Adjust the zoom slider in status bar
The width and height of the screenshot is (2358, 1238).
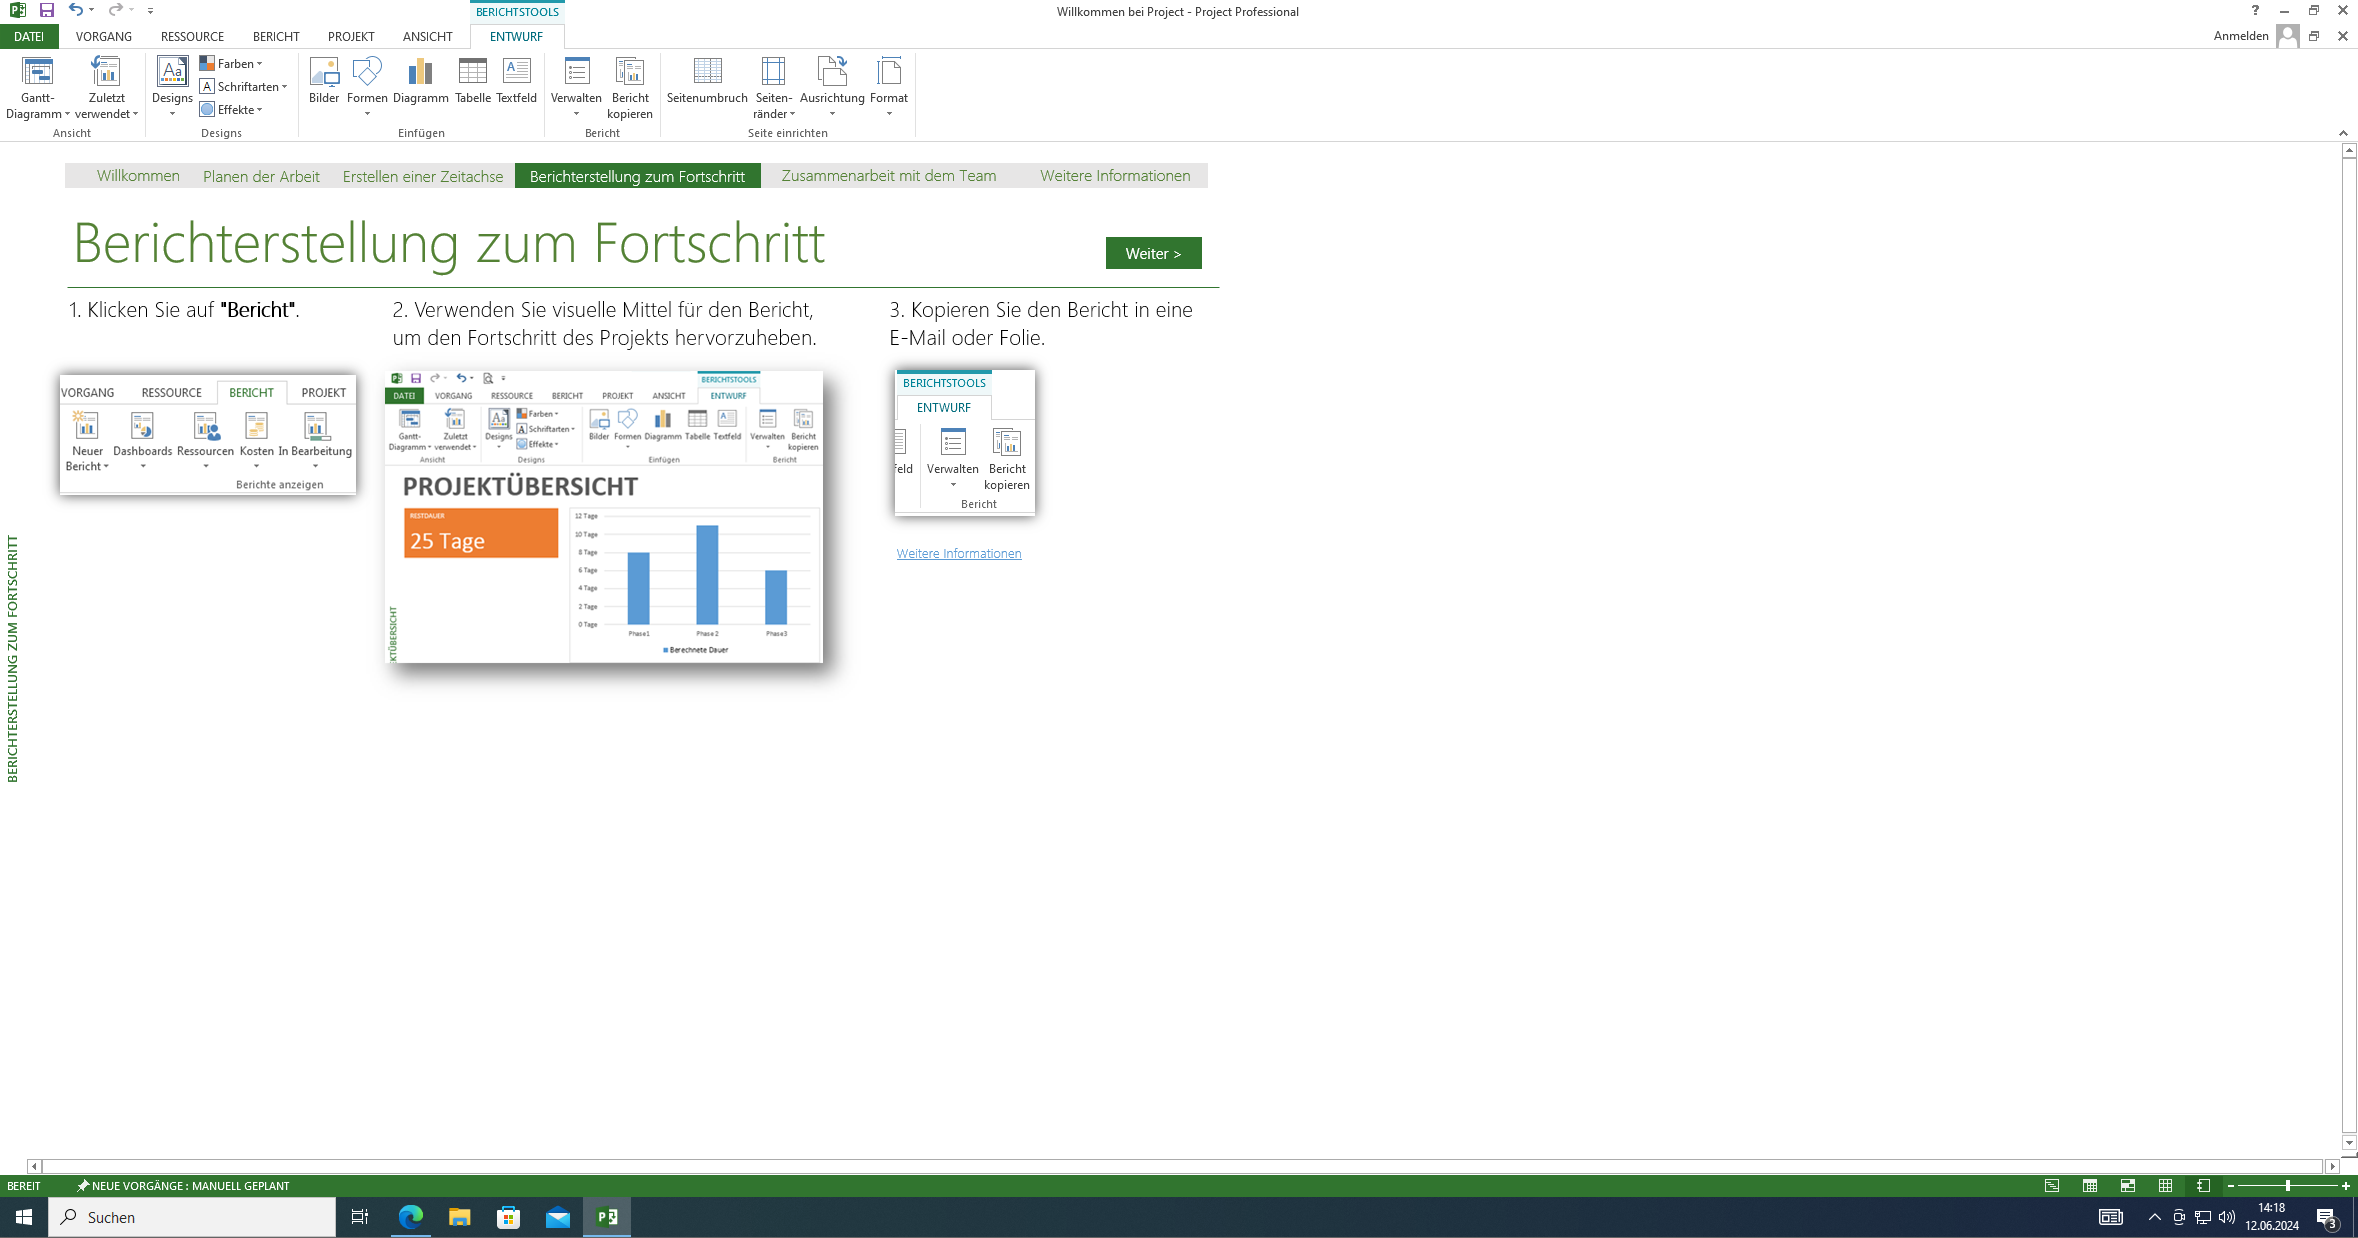pyautogui.click(x=2287, y=1186)
